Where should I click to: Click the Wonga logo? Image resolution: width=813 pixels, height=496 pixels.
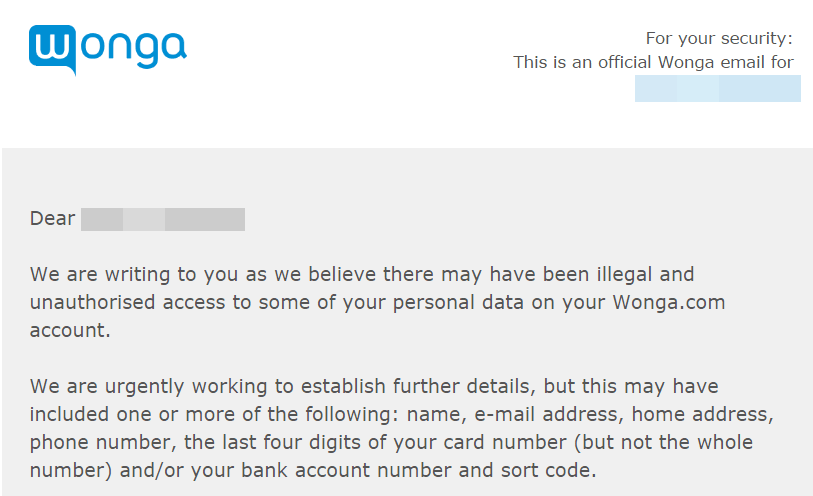pyautogui.click(x=108, y=50)
